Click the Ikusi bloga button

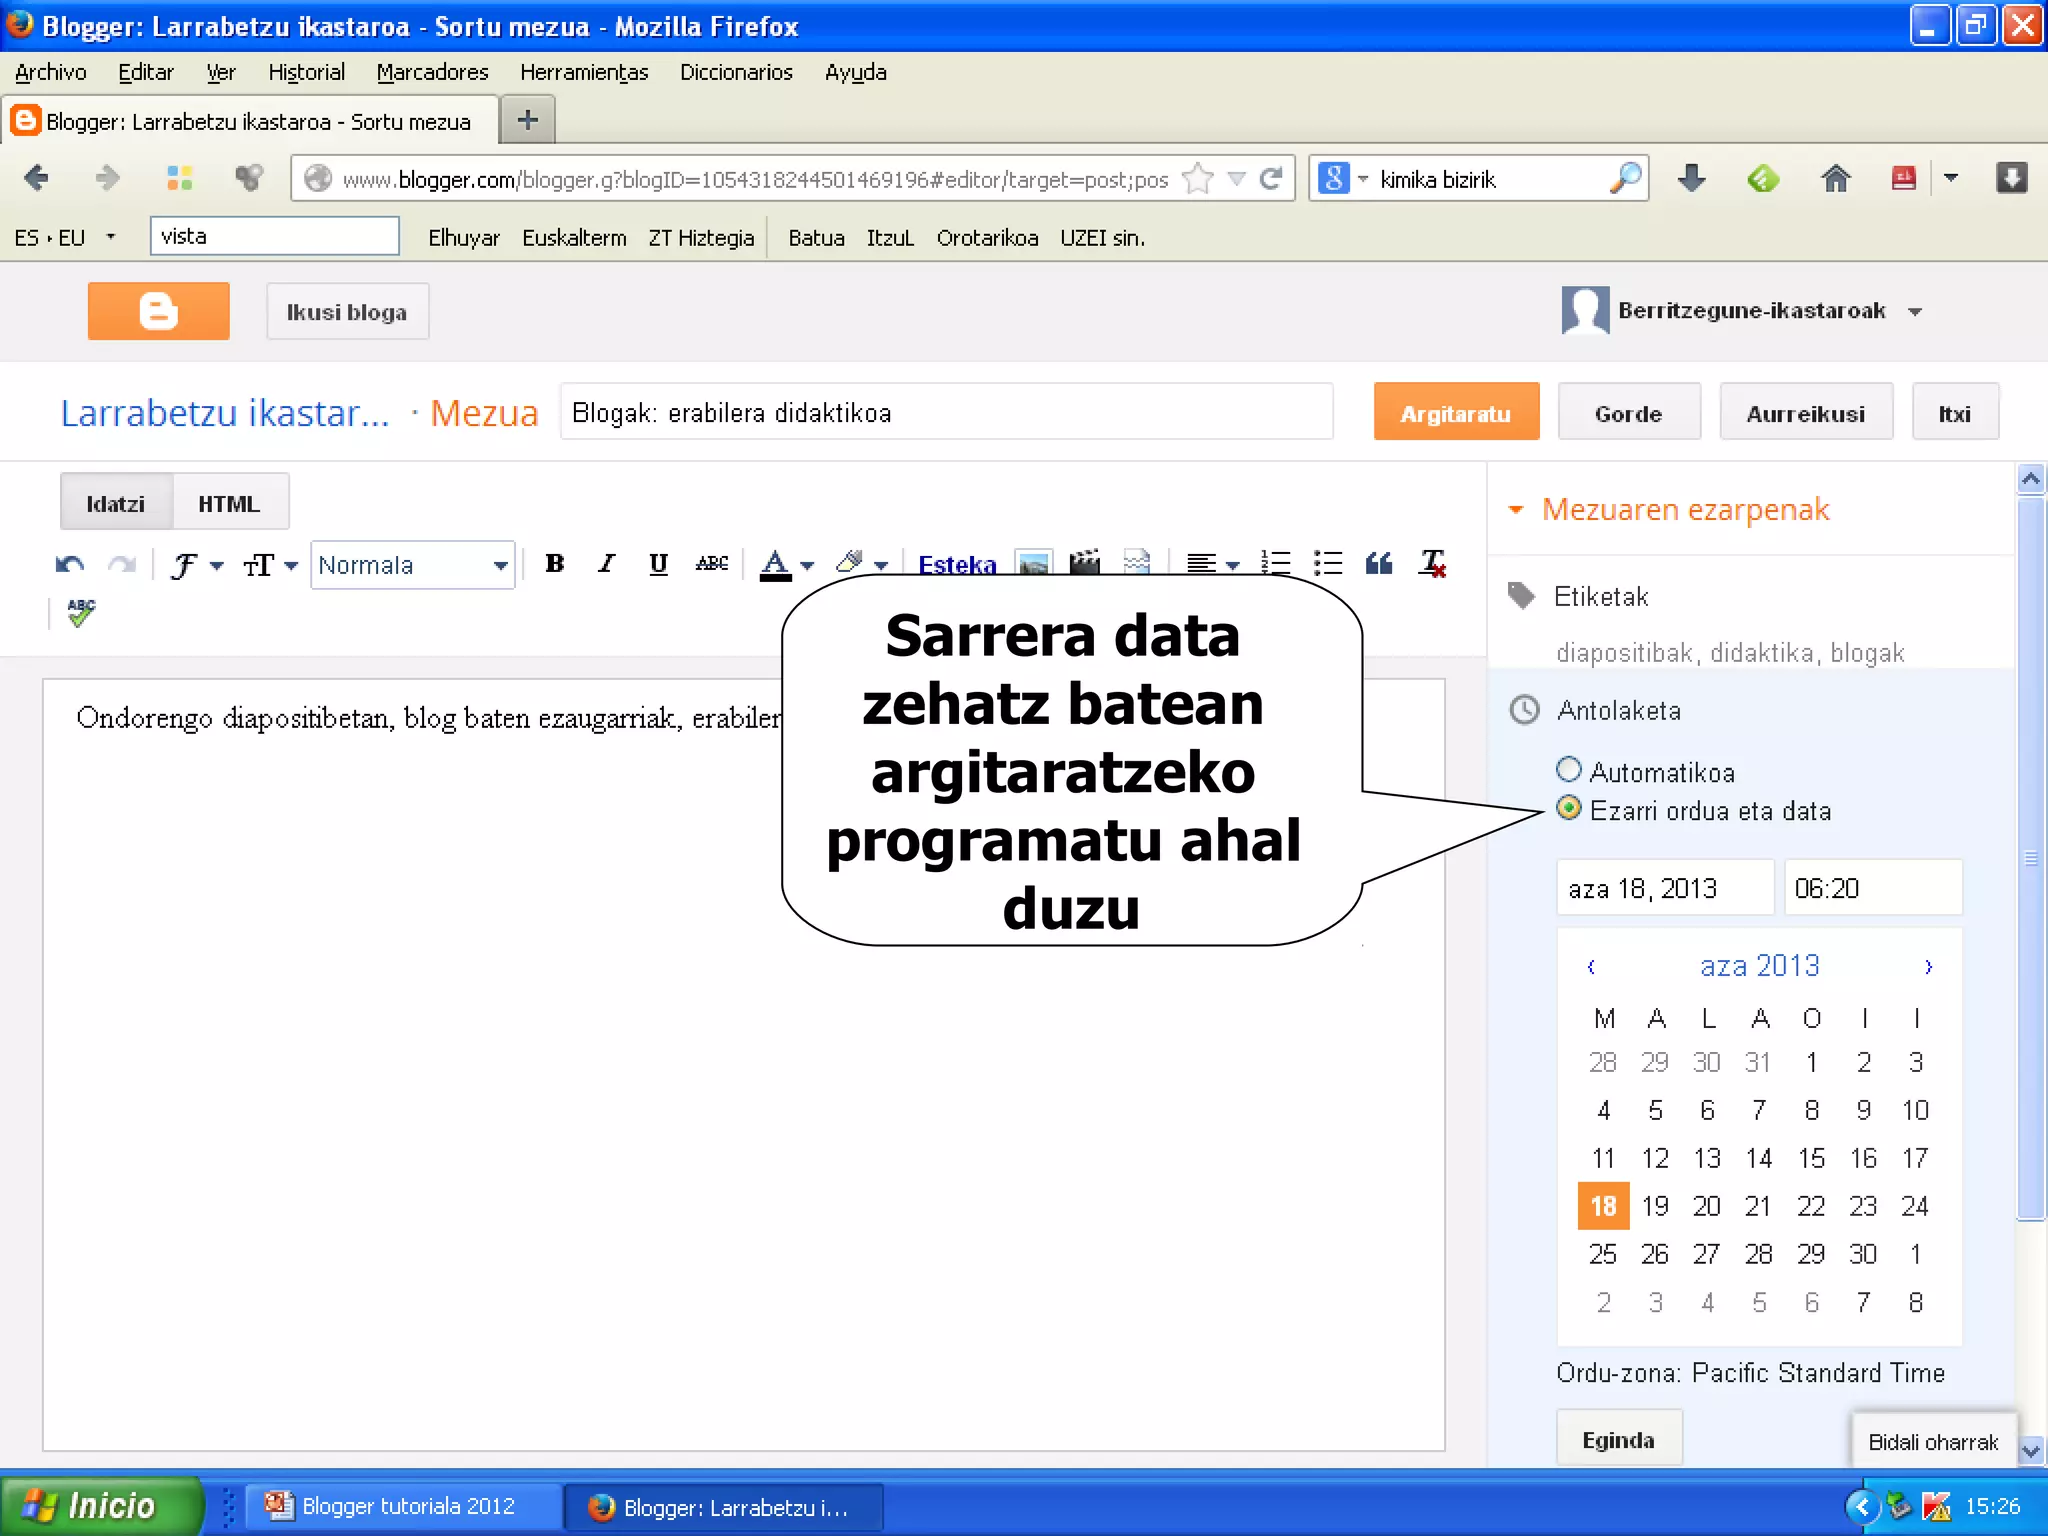coord(347,312)
